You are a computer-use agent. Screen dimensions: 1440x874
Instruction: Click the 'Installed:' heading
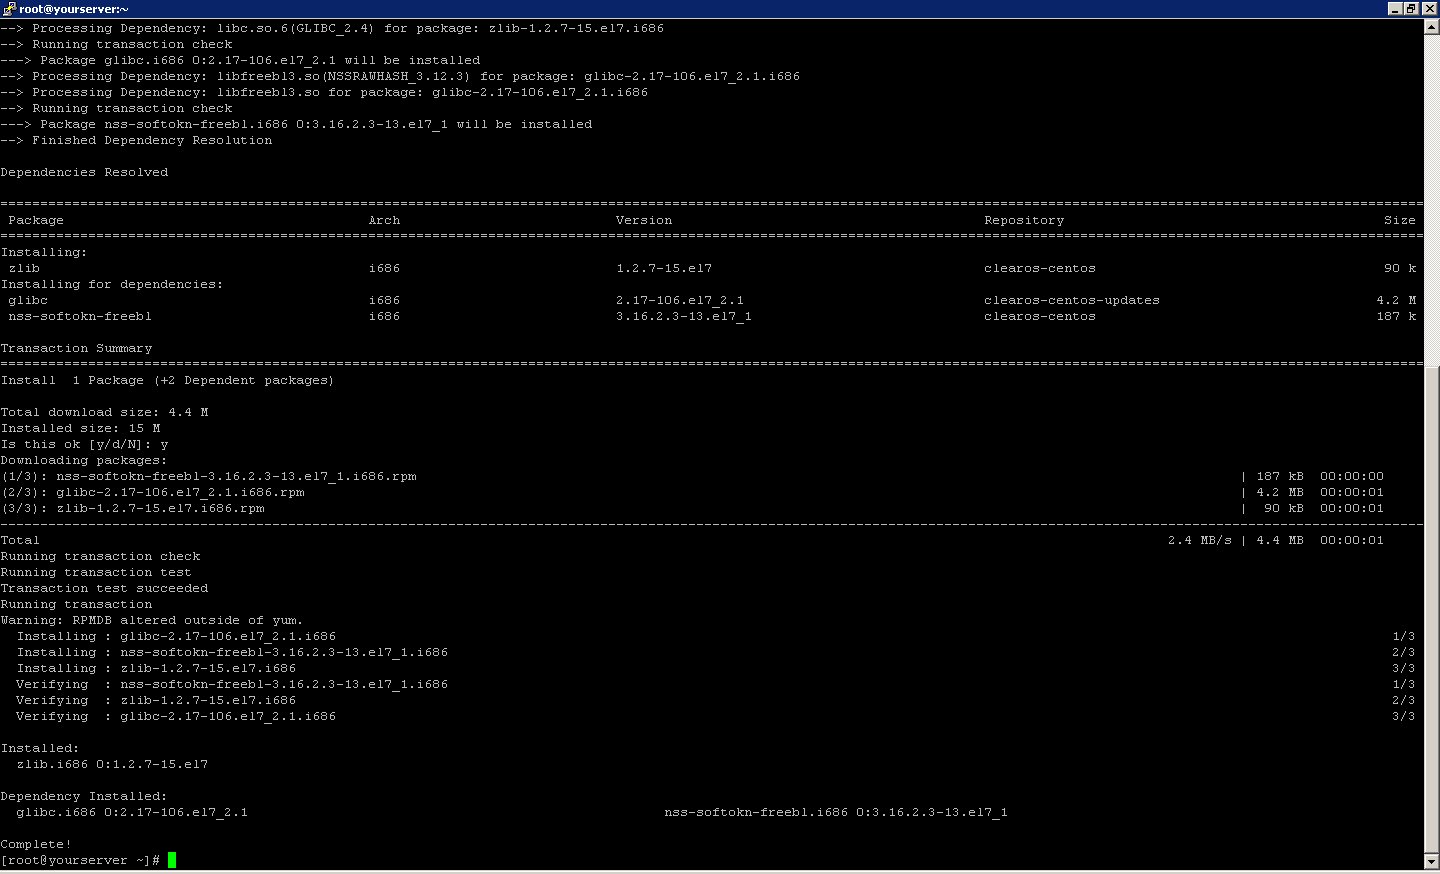[x=40, y=748]
